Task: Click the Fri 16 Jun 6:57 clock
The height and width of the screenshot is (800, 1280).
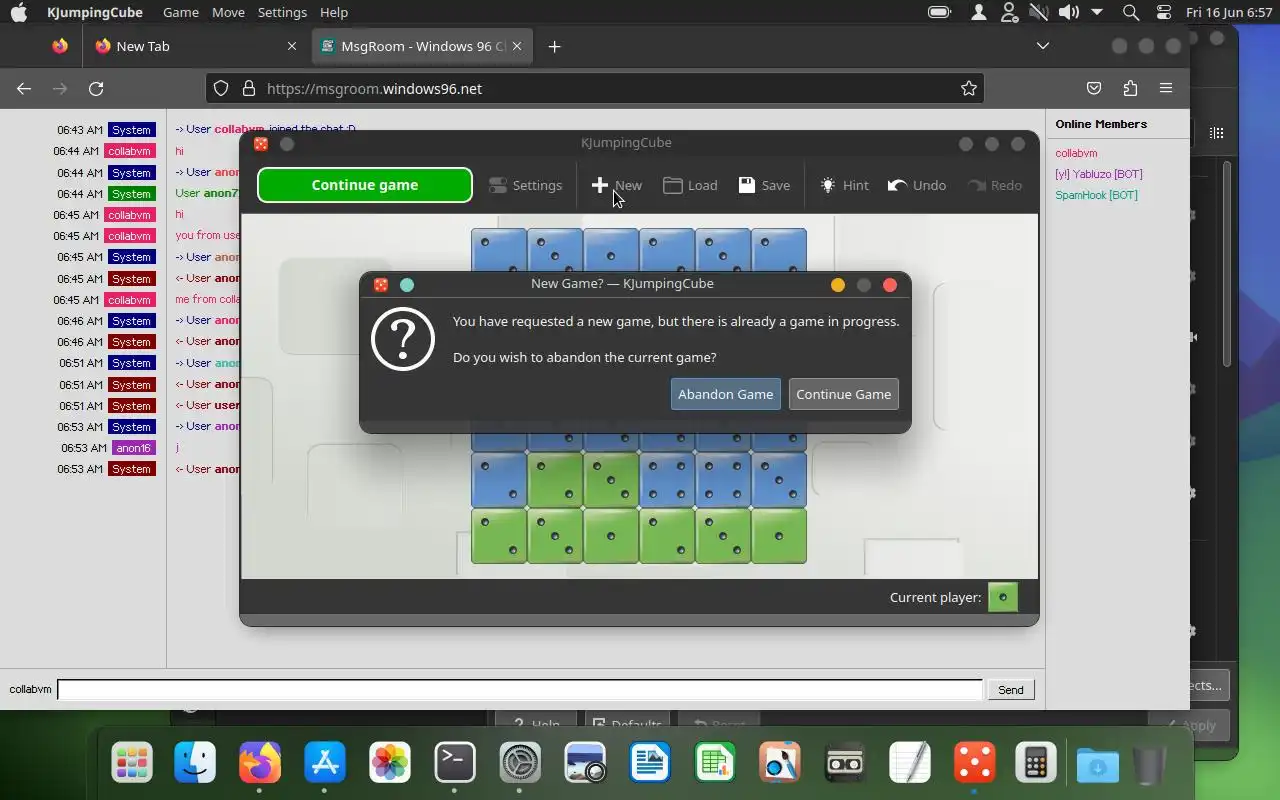Action: pos(1227,12)
